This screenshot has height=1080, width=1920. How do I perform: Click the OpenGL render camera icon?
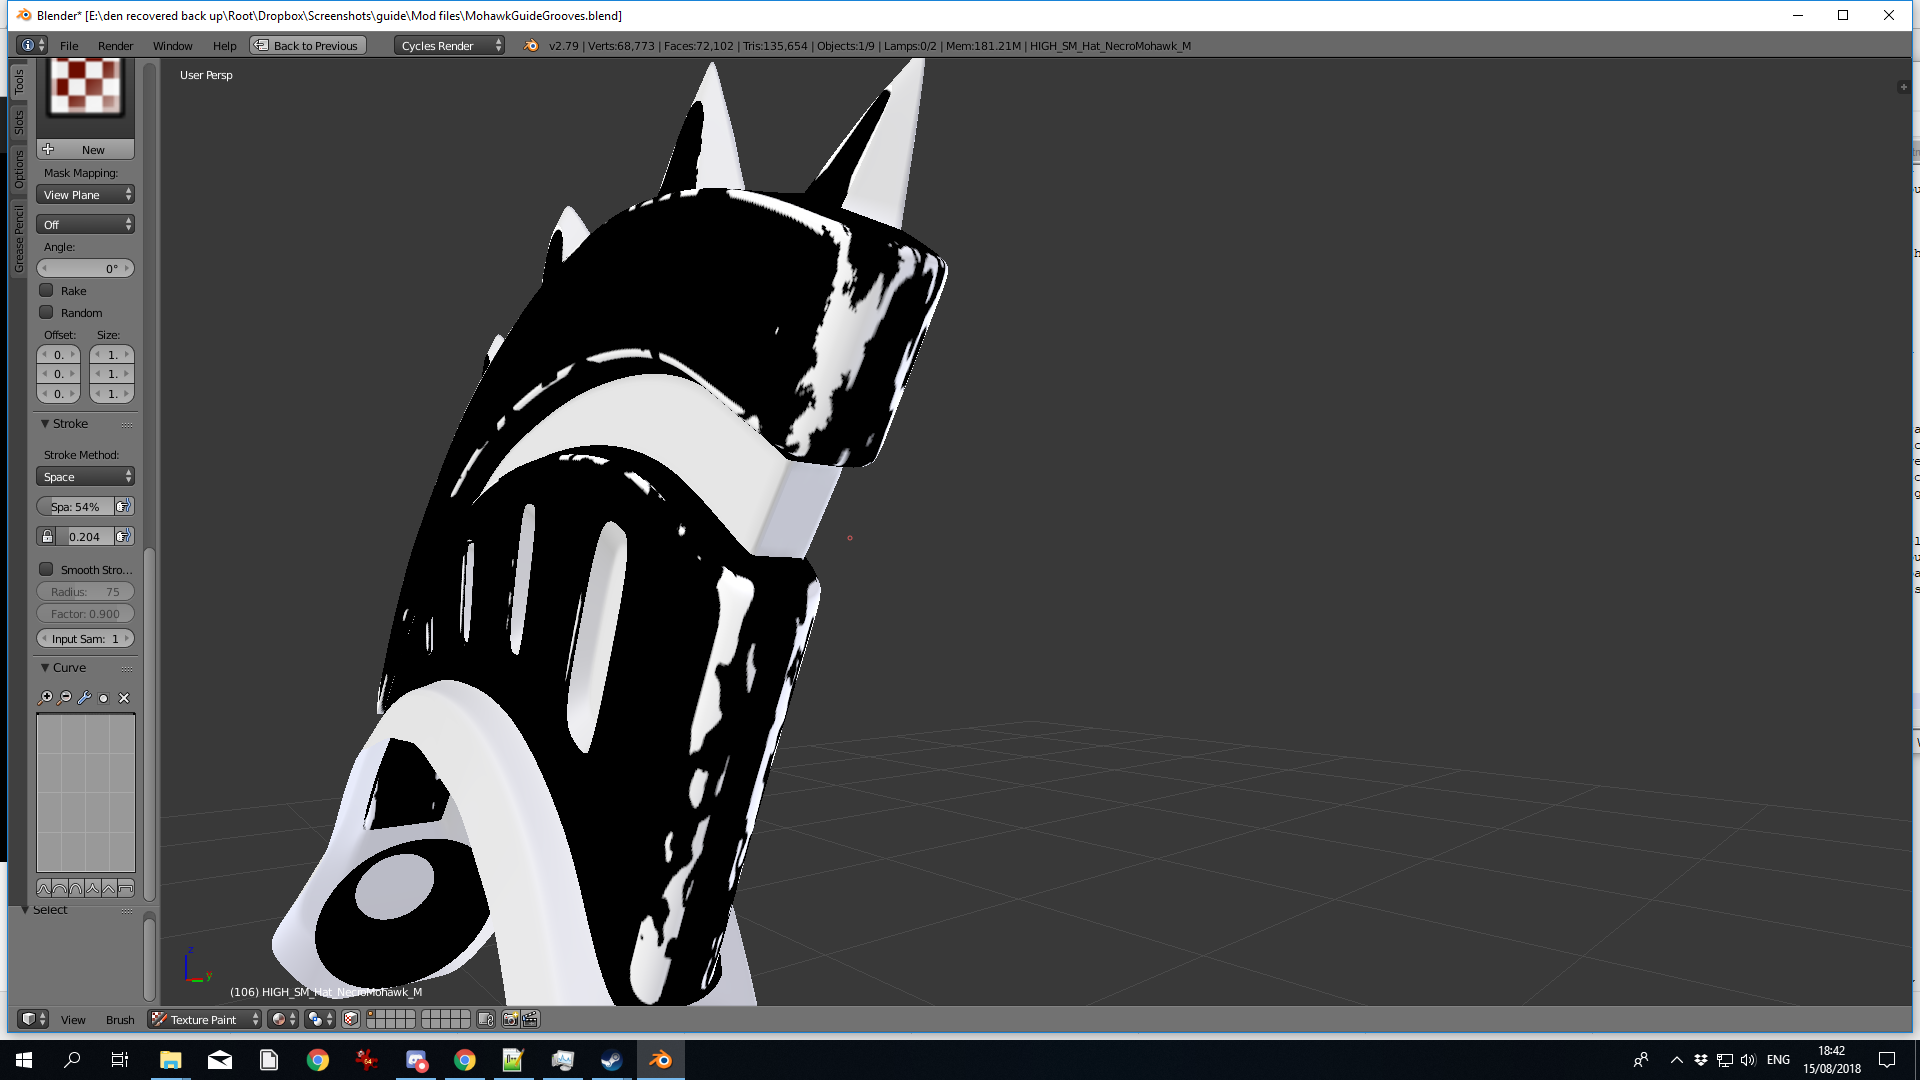point(510,1019)
